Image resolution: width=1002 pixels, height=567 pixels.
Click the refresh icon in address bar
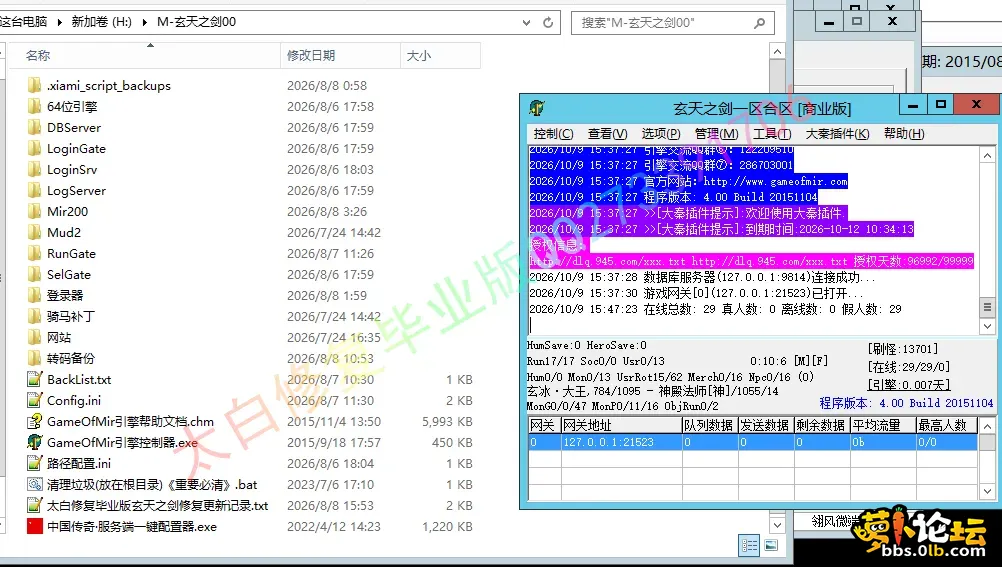548,22
